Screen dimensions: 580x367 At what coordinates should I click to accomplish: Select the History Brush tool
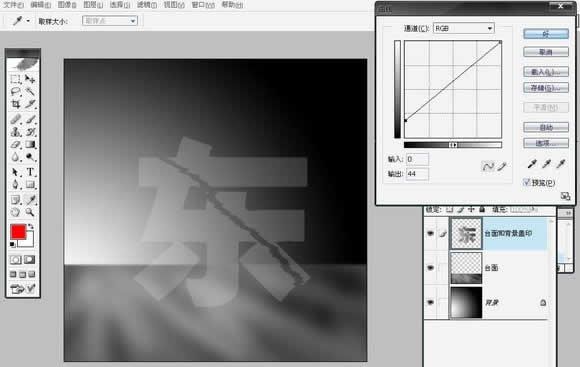[x=30, y=132]
